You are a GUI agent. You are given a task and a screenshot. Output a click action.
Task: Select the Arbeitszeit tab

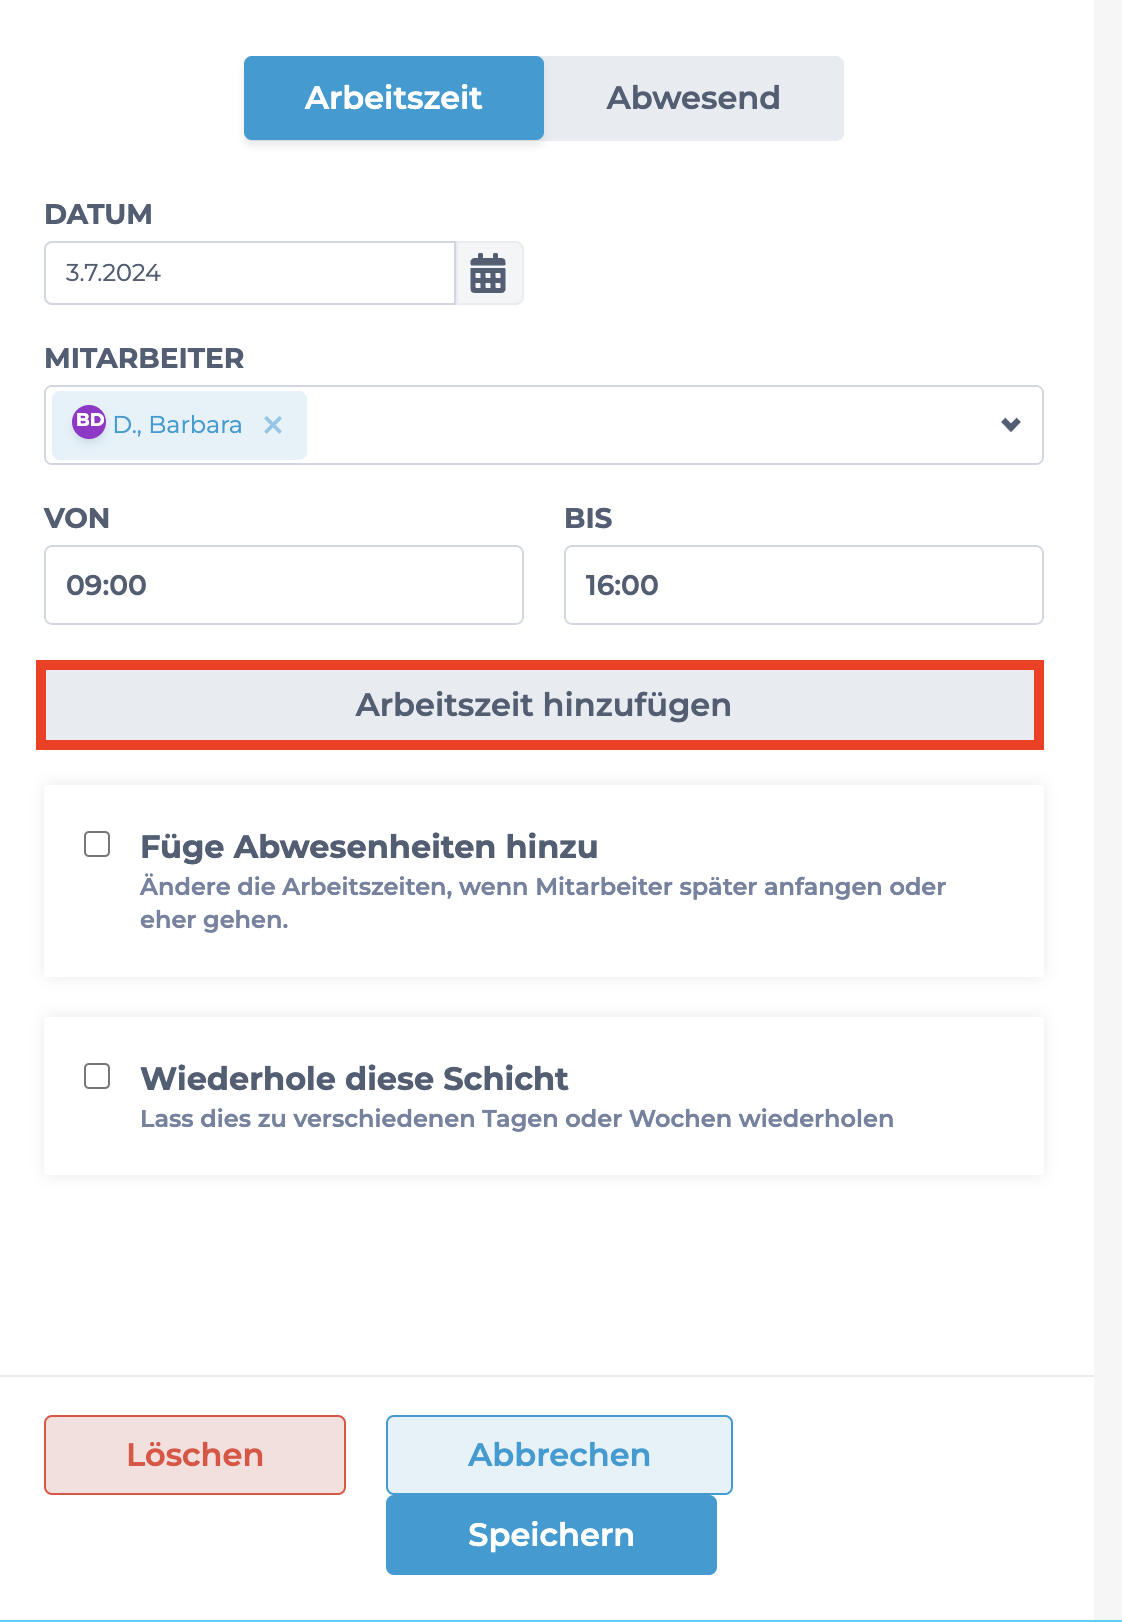click(394, 98)
